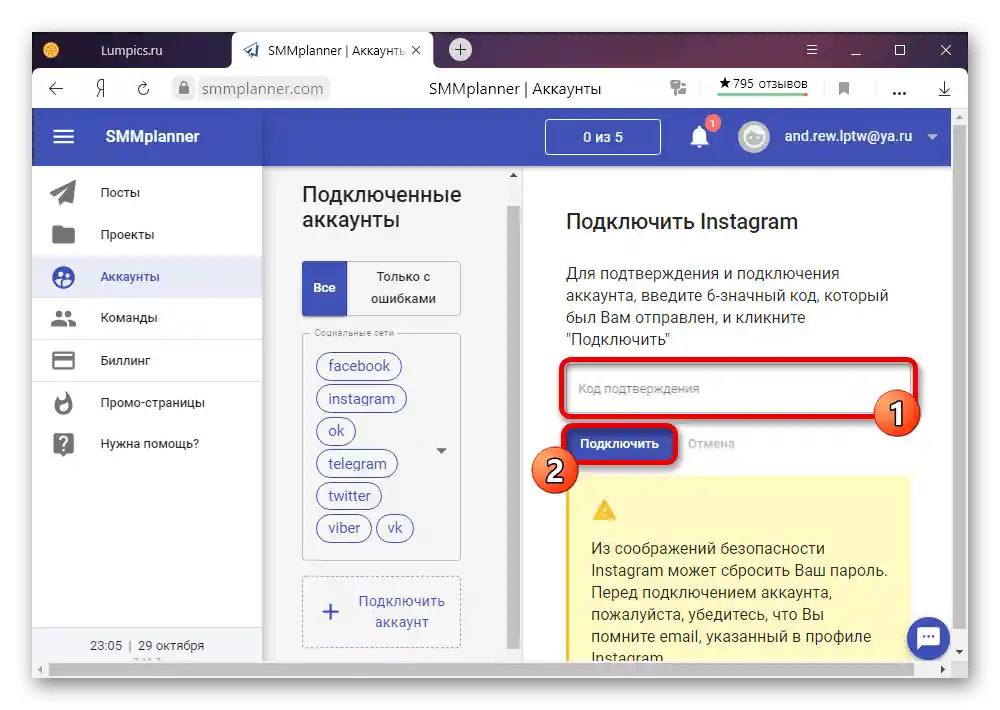Switch filter to Только с ошибками
1000x710 pixels.
click(404, 288)
